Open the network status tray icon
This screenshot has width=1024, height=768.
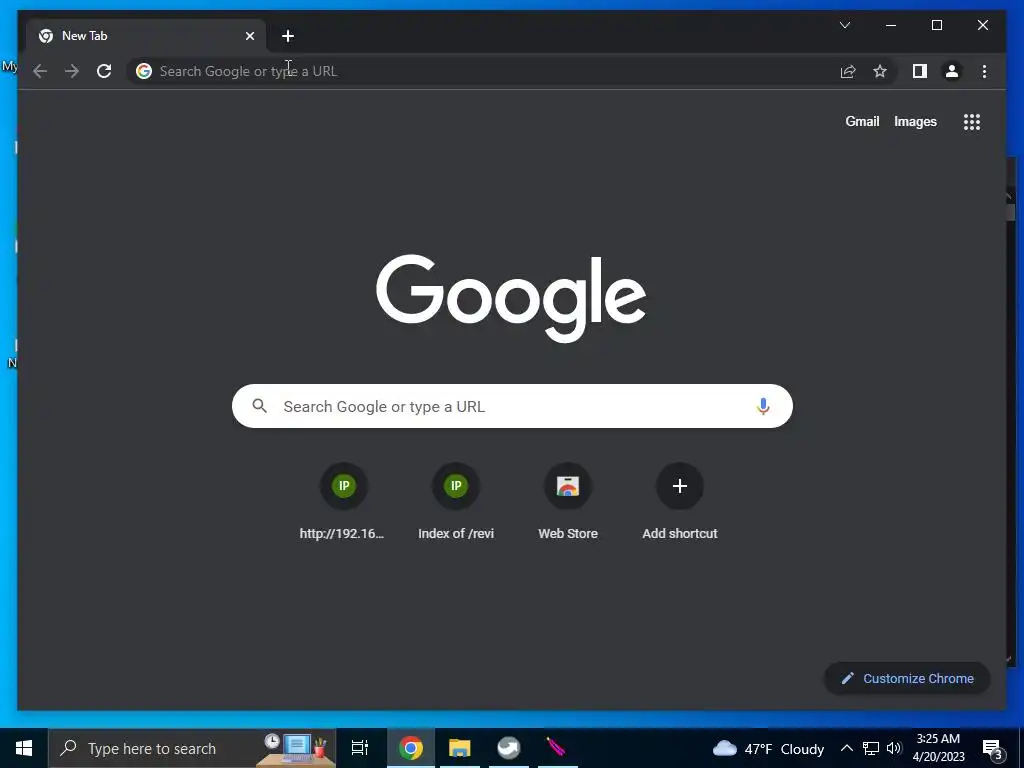click(x=871, y=748)
